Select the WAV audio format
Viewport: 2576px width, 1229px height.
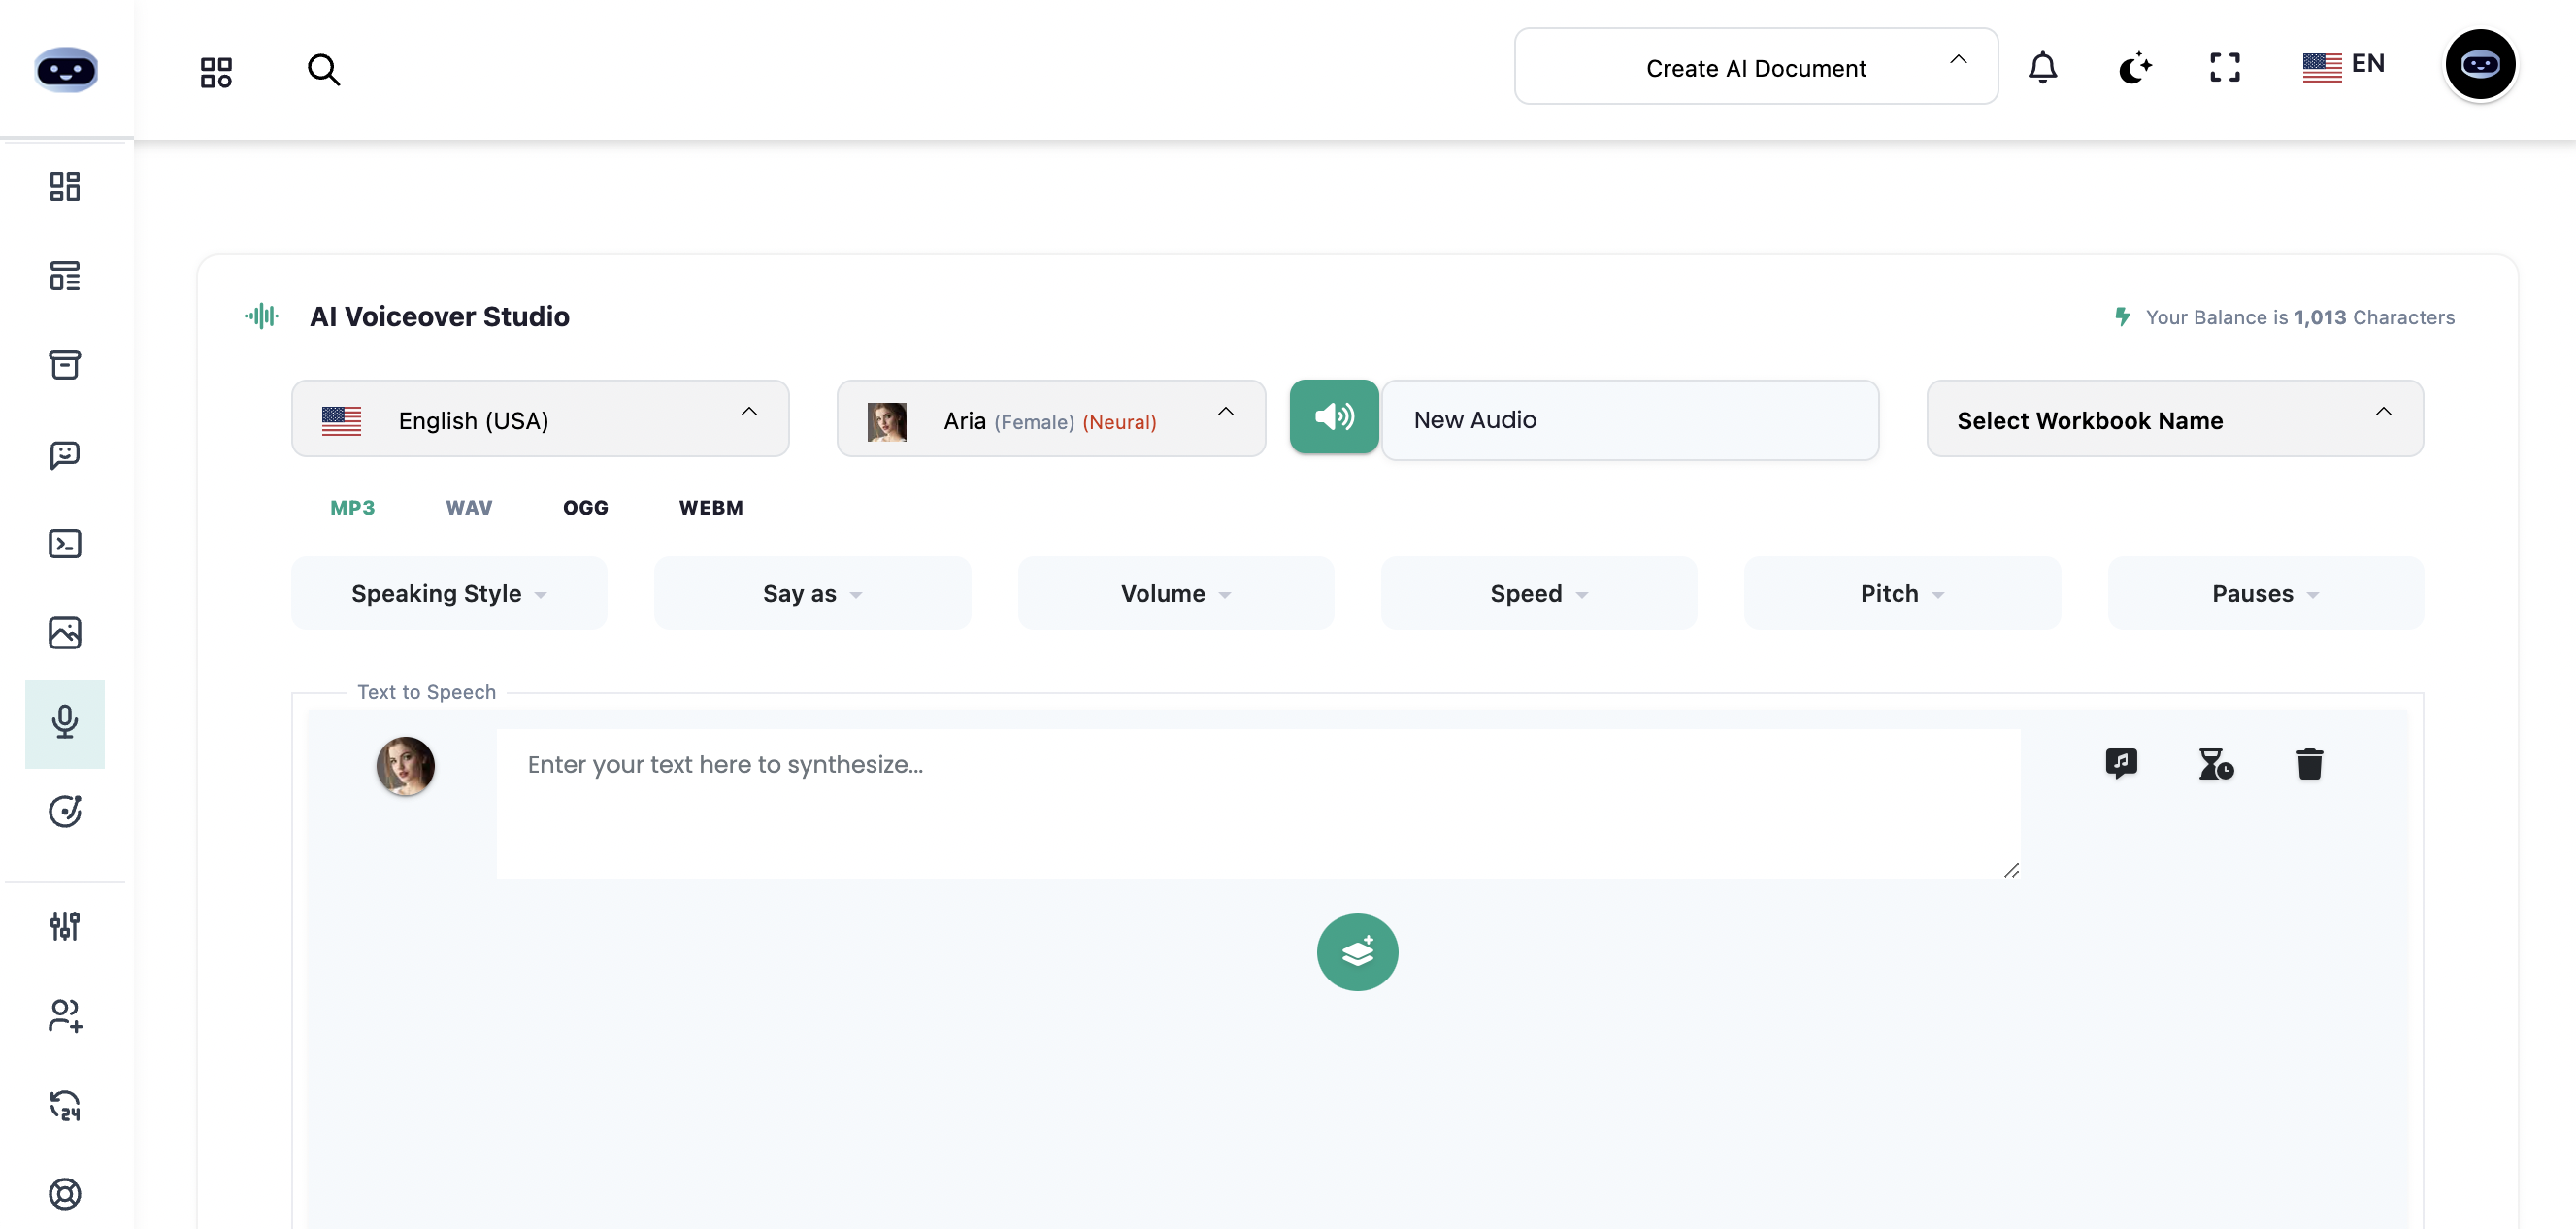(x=469, y=507)
